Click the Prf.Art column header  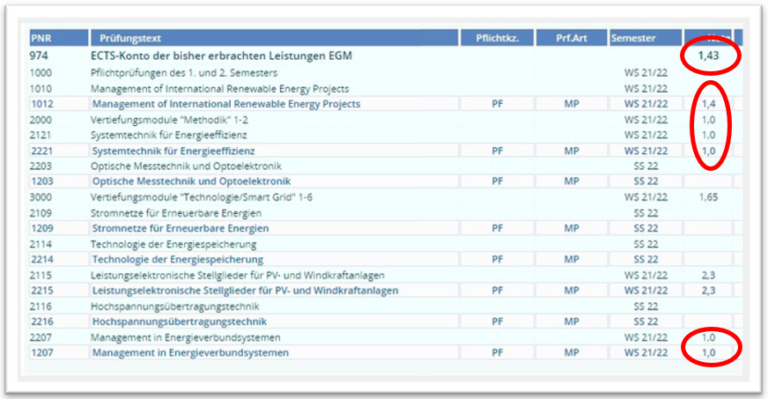(571, 38)
